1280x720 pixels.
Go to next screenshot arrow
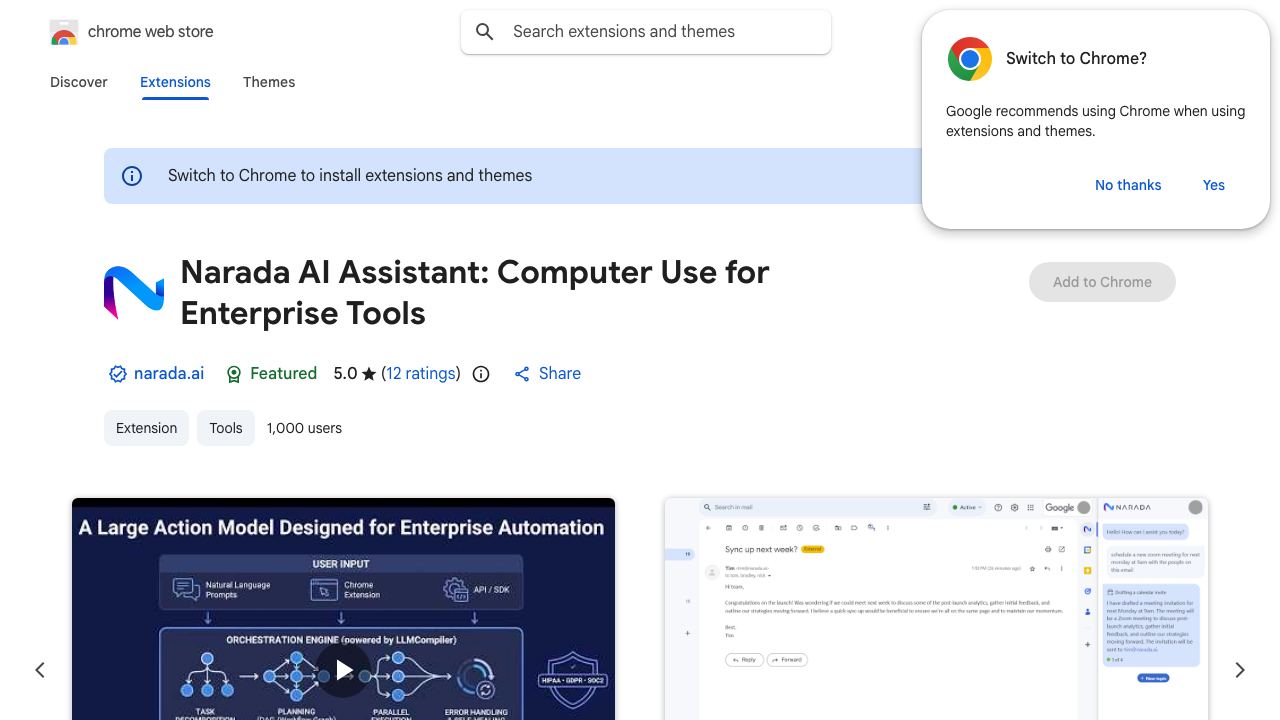click(x=1240, y=670)
